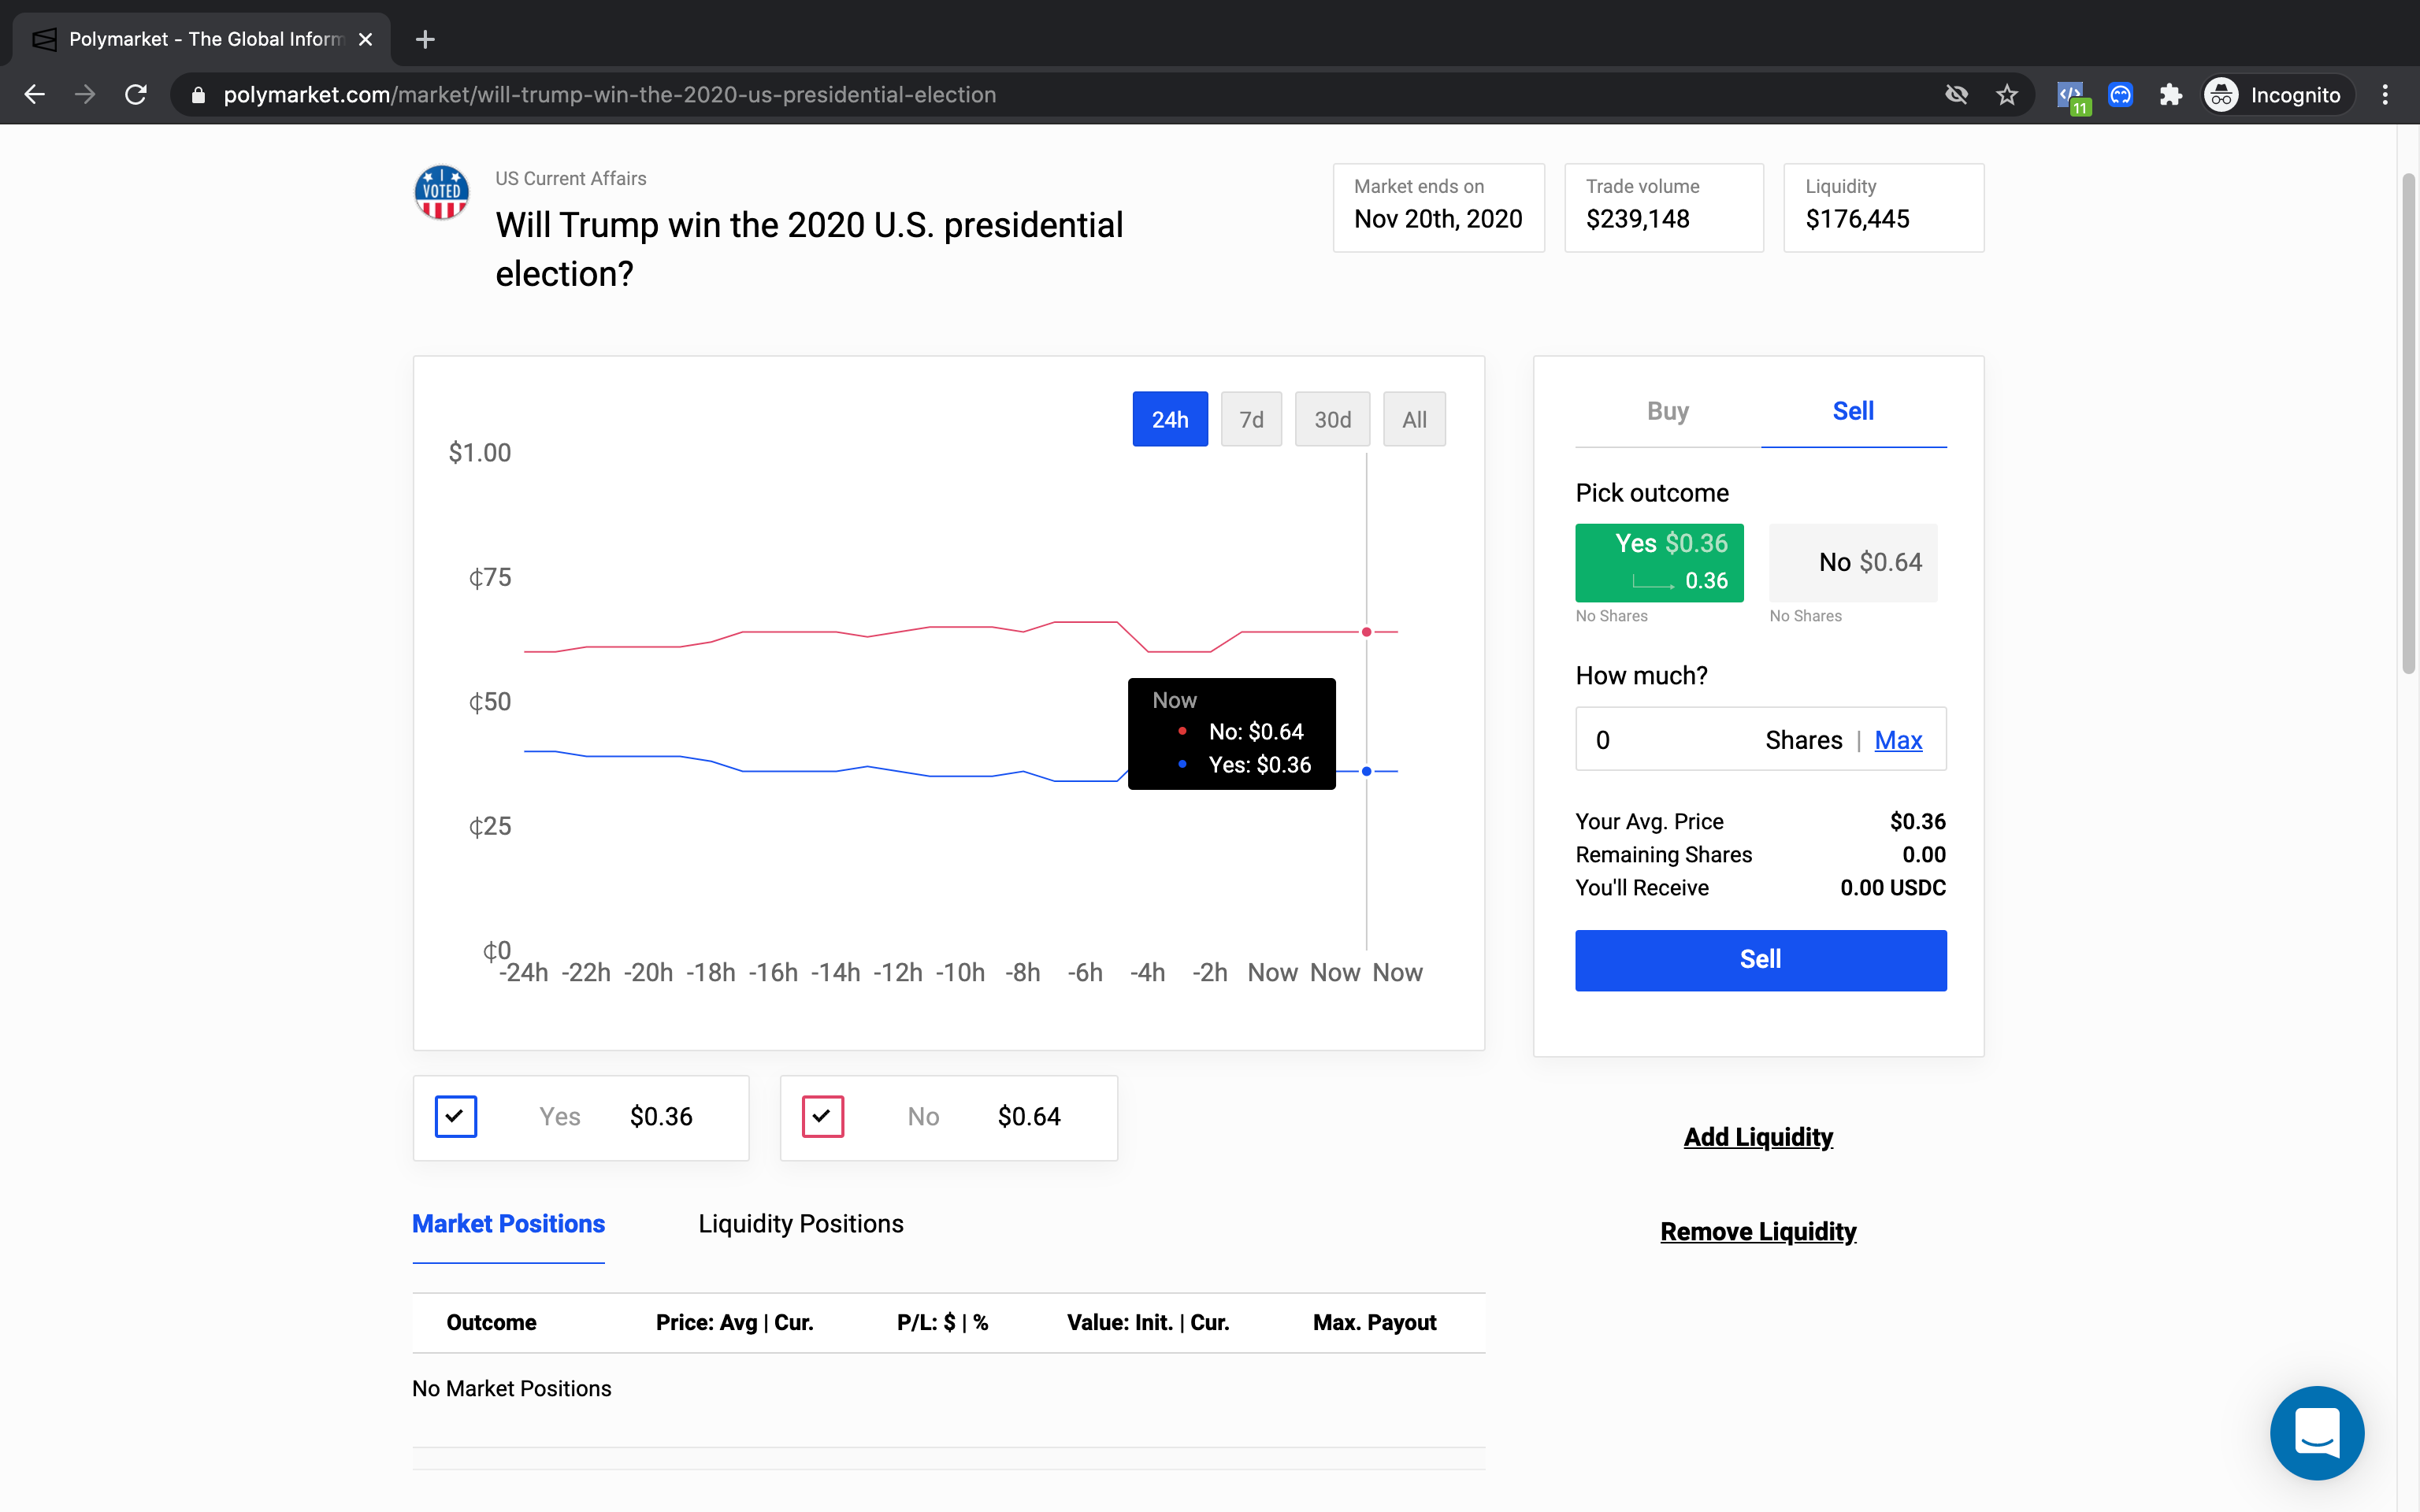Click the Your Avg. Price $0.36 value
Image resolution: width=2420 pixels, height=1512 pixels.
[x=1917, y=821]
